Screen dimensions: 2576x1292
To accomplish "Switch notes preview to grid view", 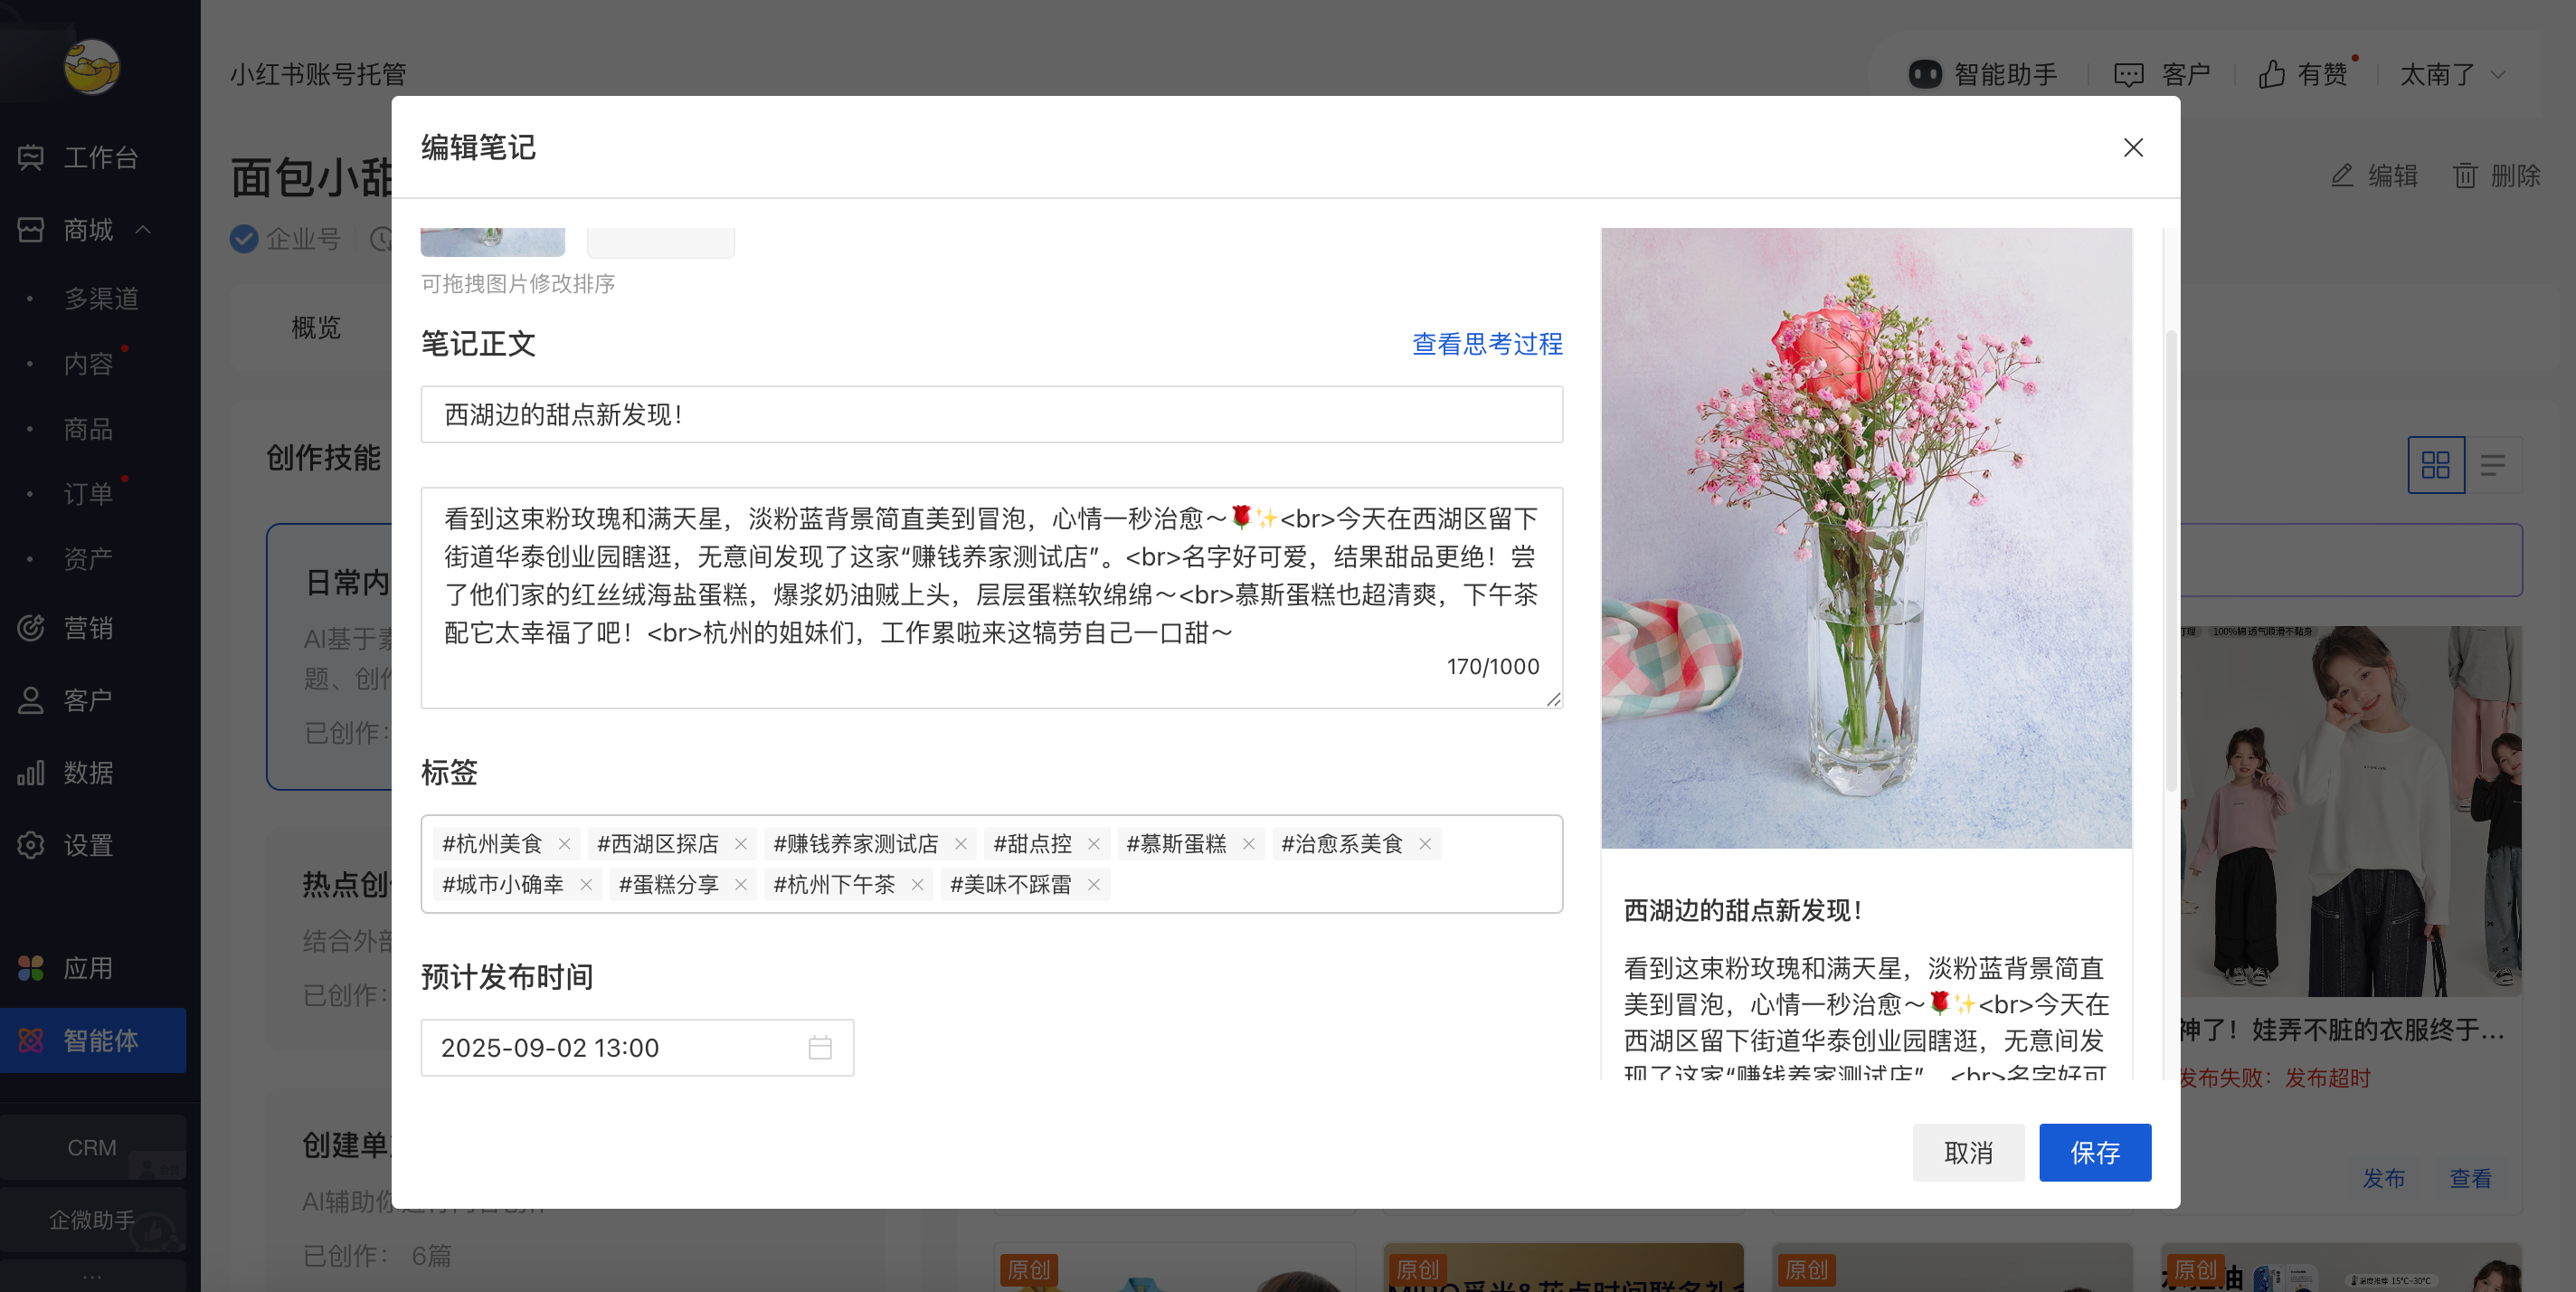I will point(2436,465).
